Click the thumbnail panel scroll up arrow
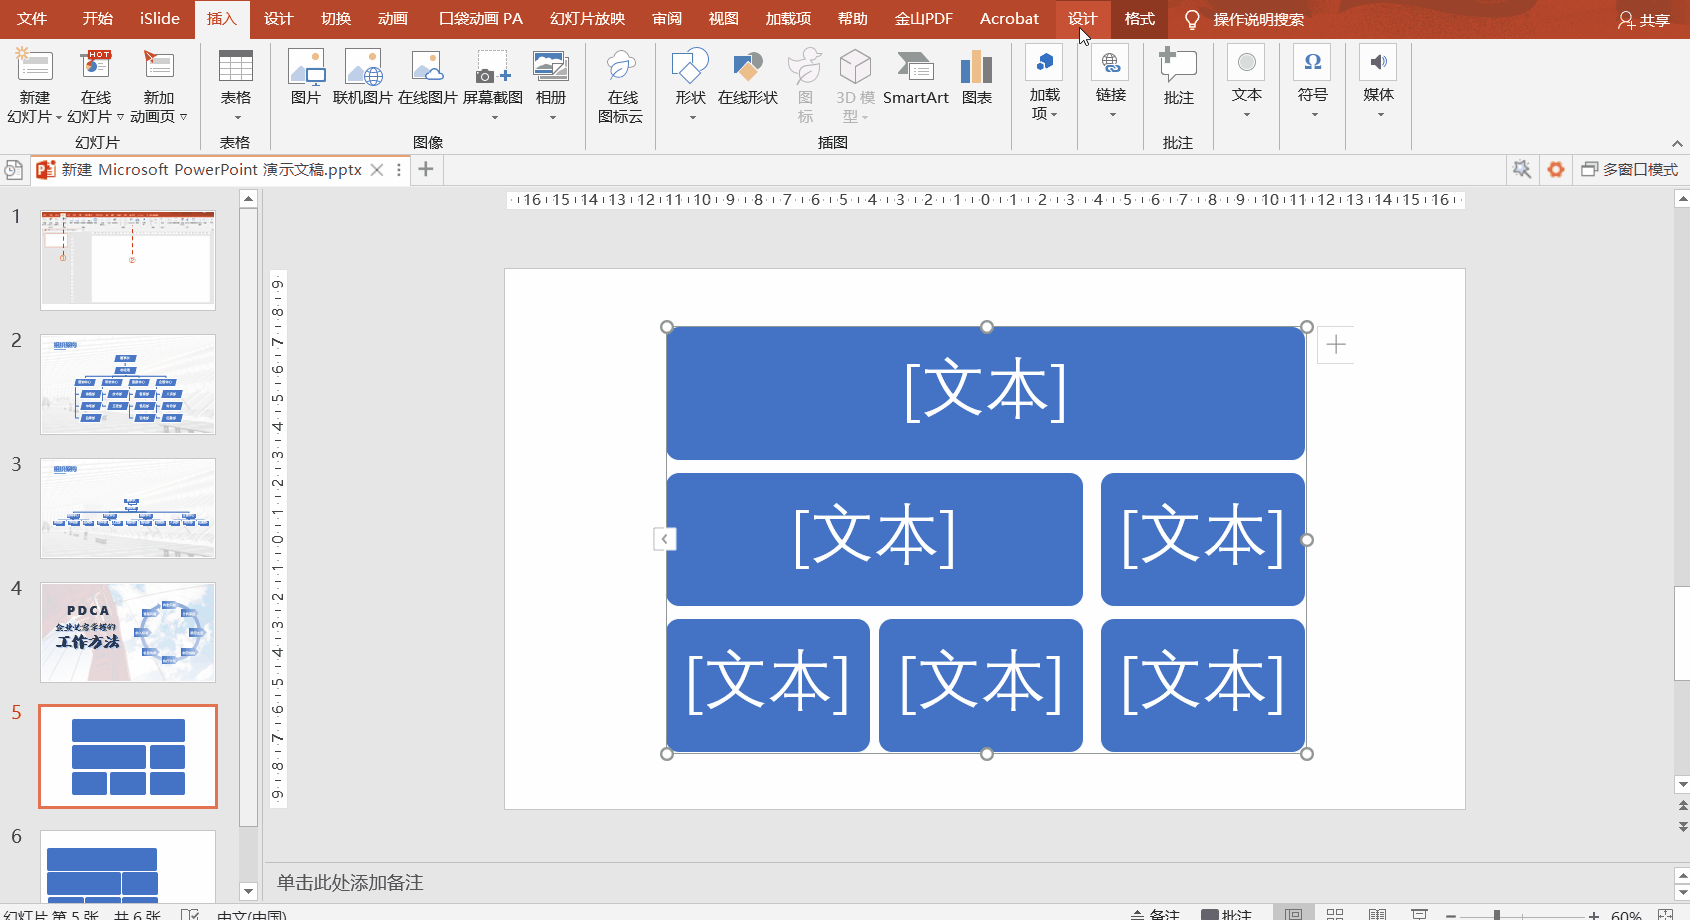The height and width of the screenshot is (920, 1690). coord(249,199)
